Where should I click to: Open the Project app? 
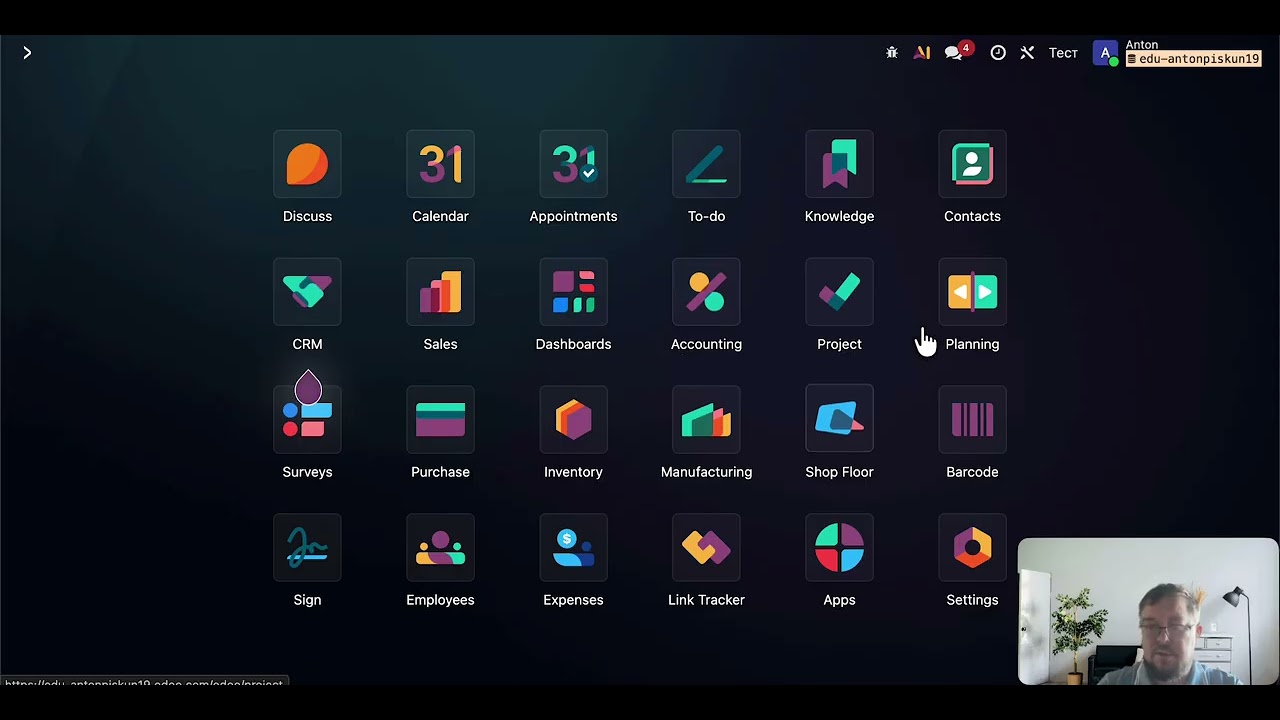coord(839,292)
